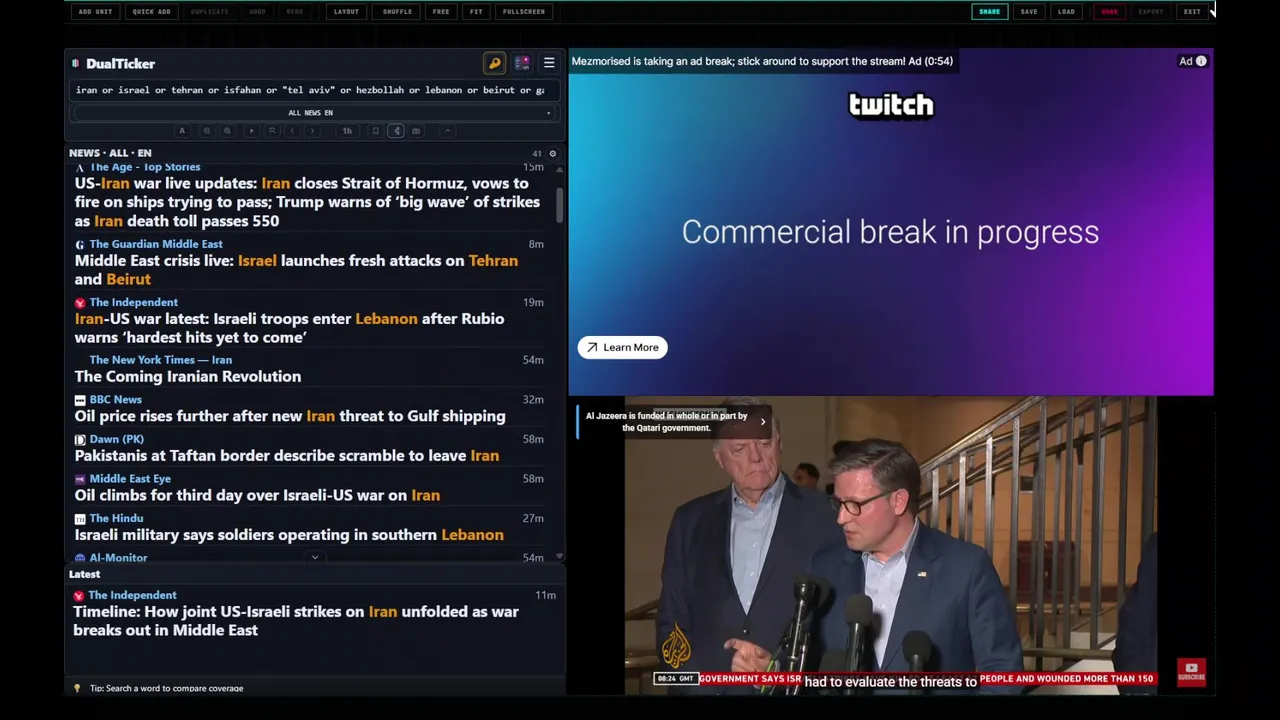Click QUICK ADD in top toolbar
Viewport: 1280px width, 720px height.
pos(151,12)
